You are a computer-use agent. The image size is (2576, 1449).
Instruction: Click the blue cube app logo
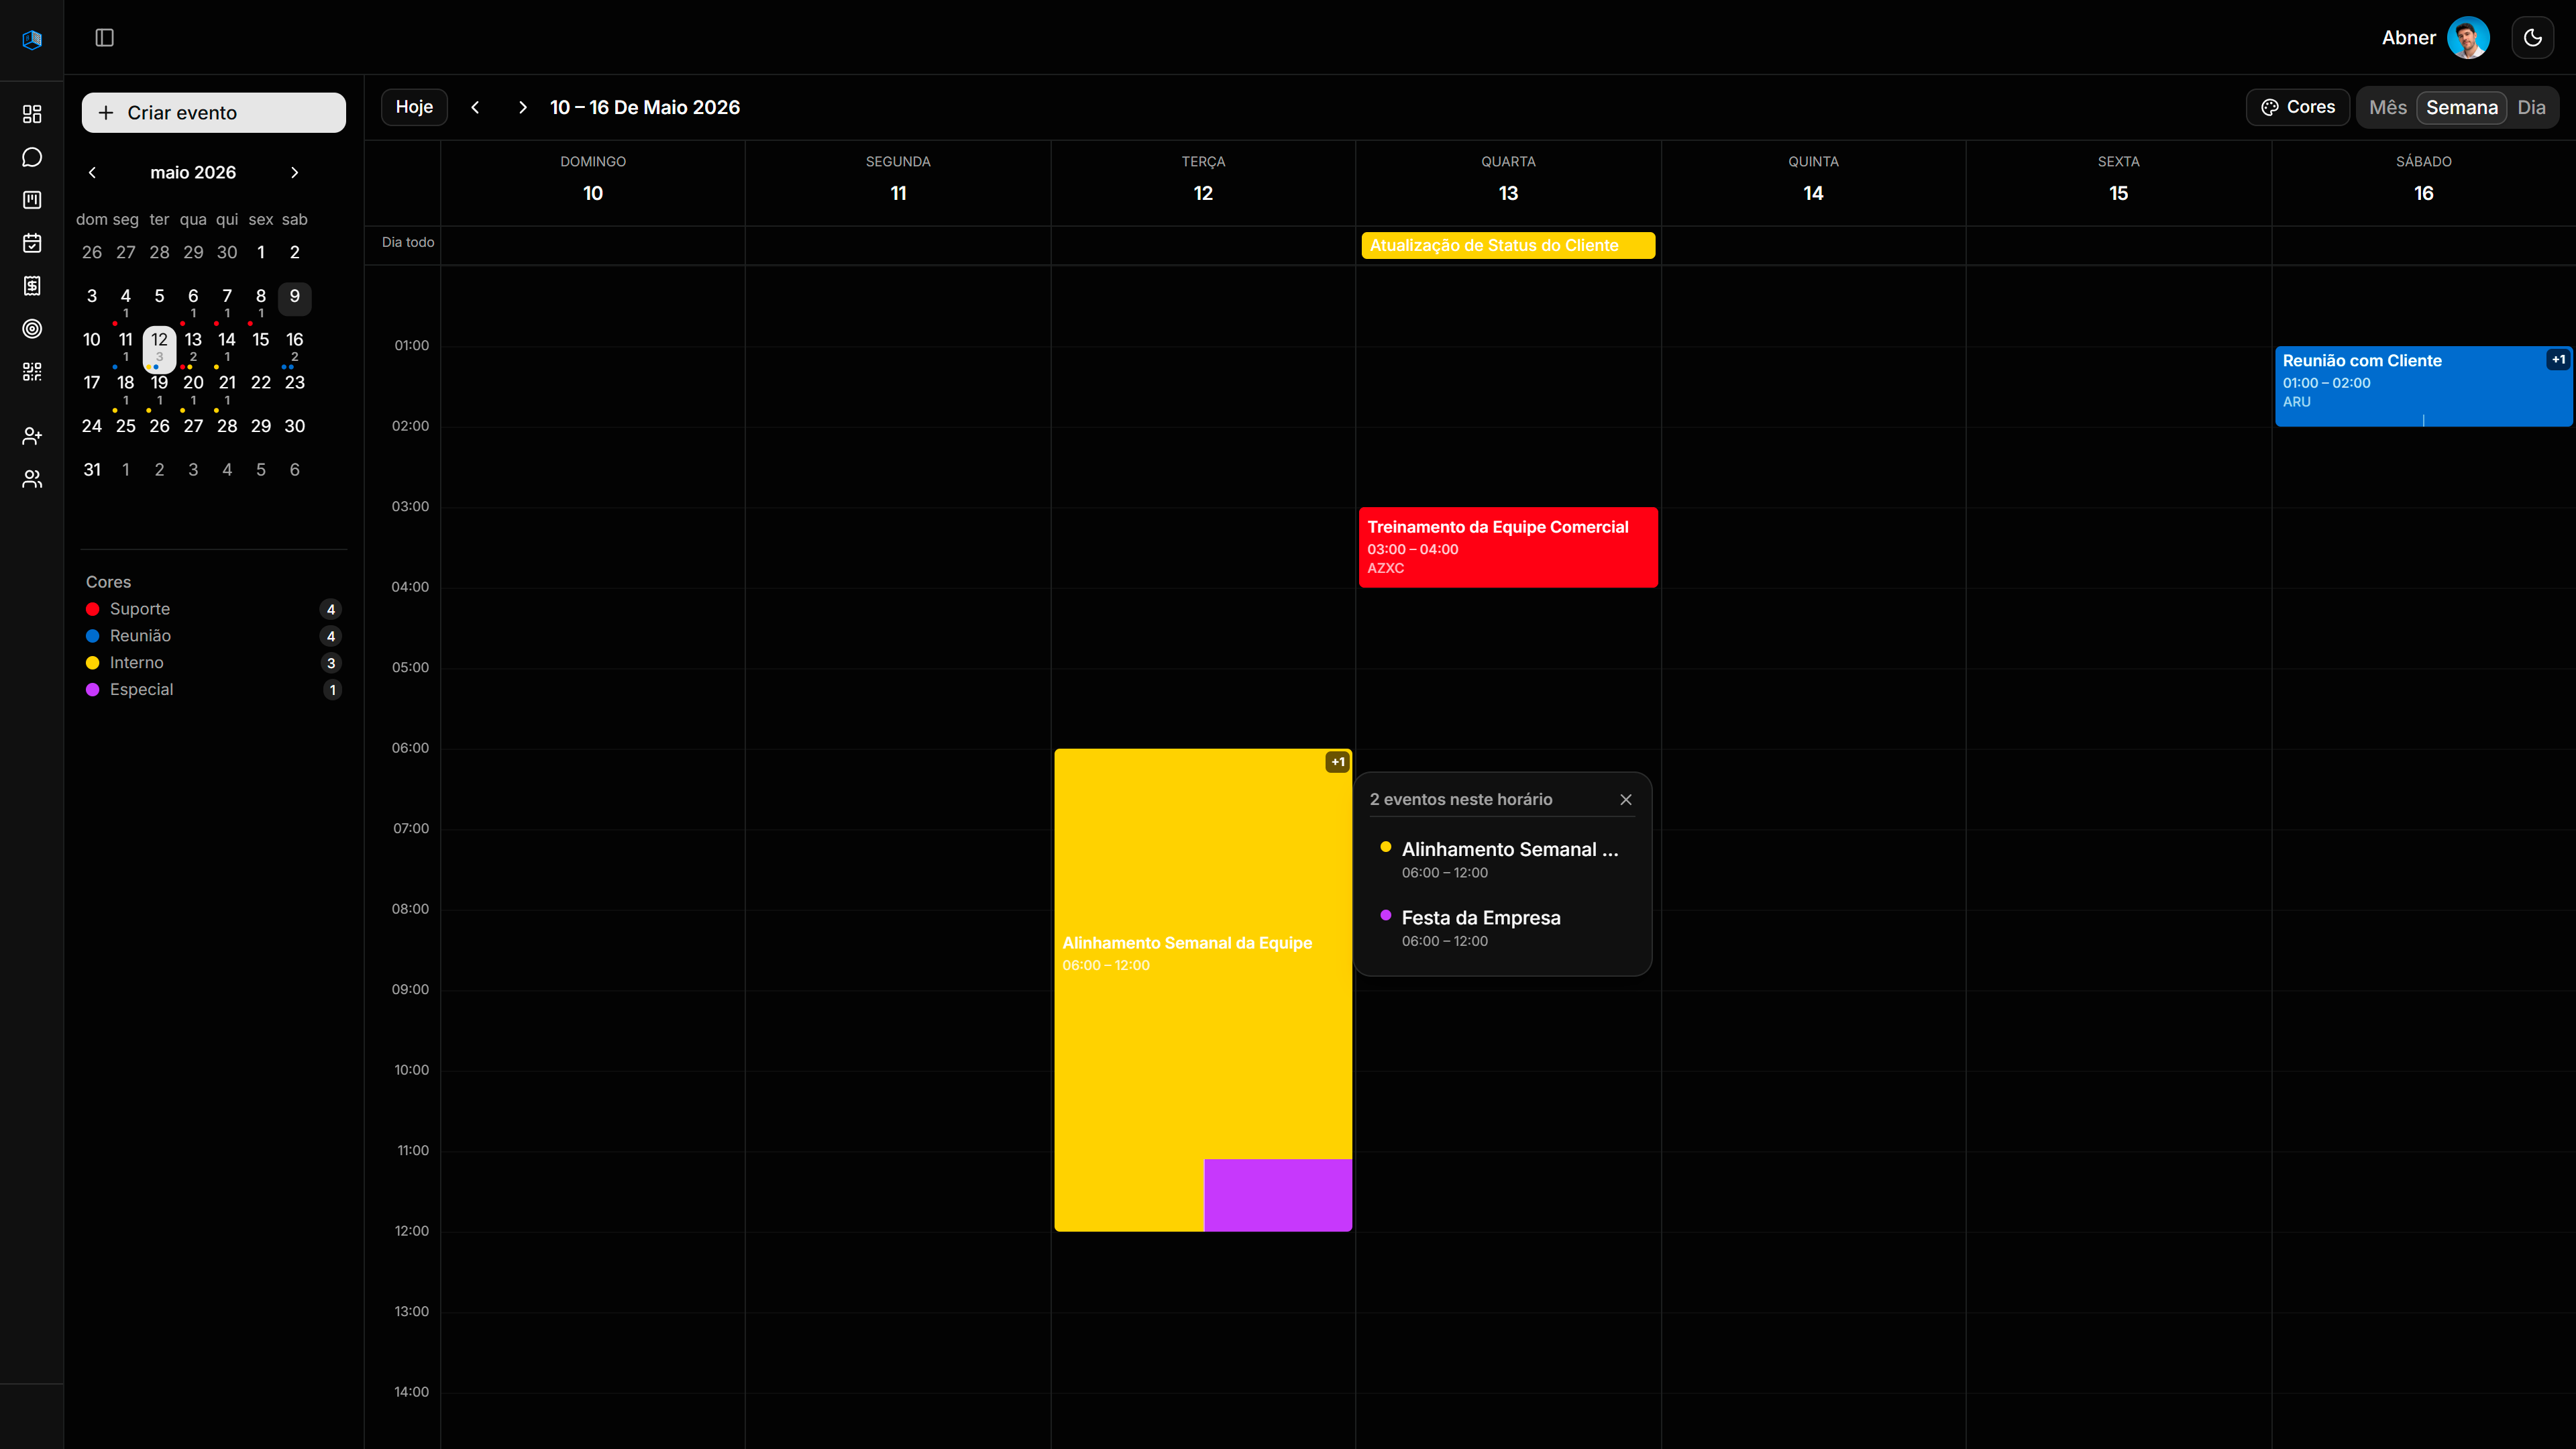pyautogui.click(x=32, y=39)
